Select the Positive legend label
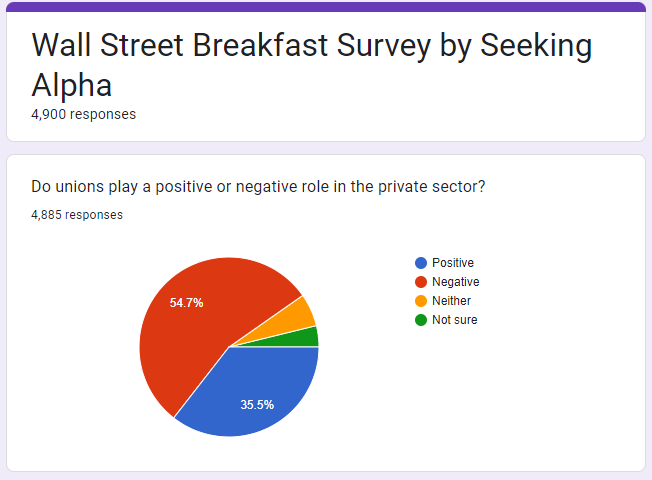The height and width of the screenshot is (480, 652). click(x=453, y=263)
